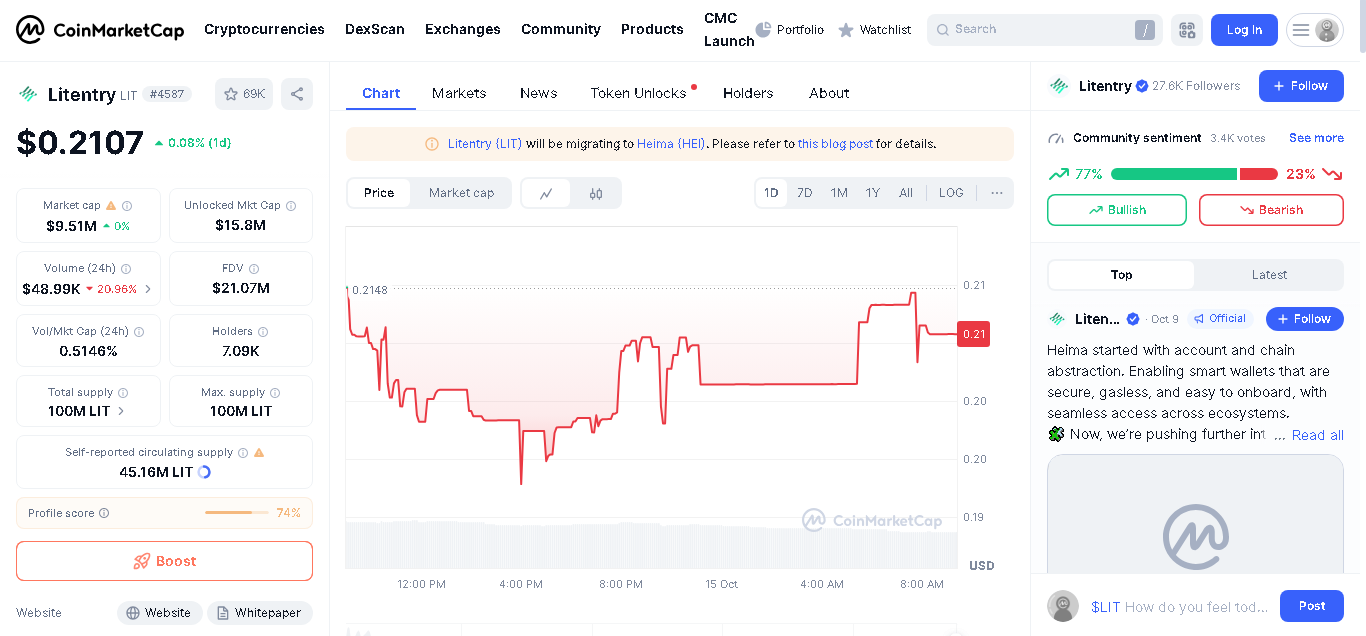The image size is (1366, 636).
Task: Expand the Volume (24h) chevron
Action: click(x=148, y=289)
